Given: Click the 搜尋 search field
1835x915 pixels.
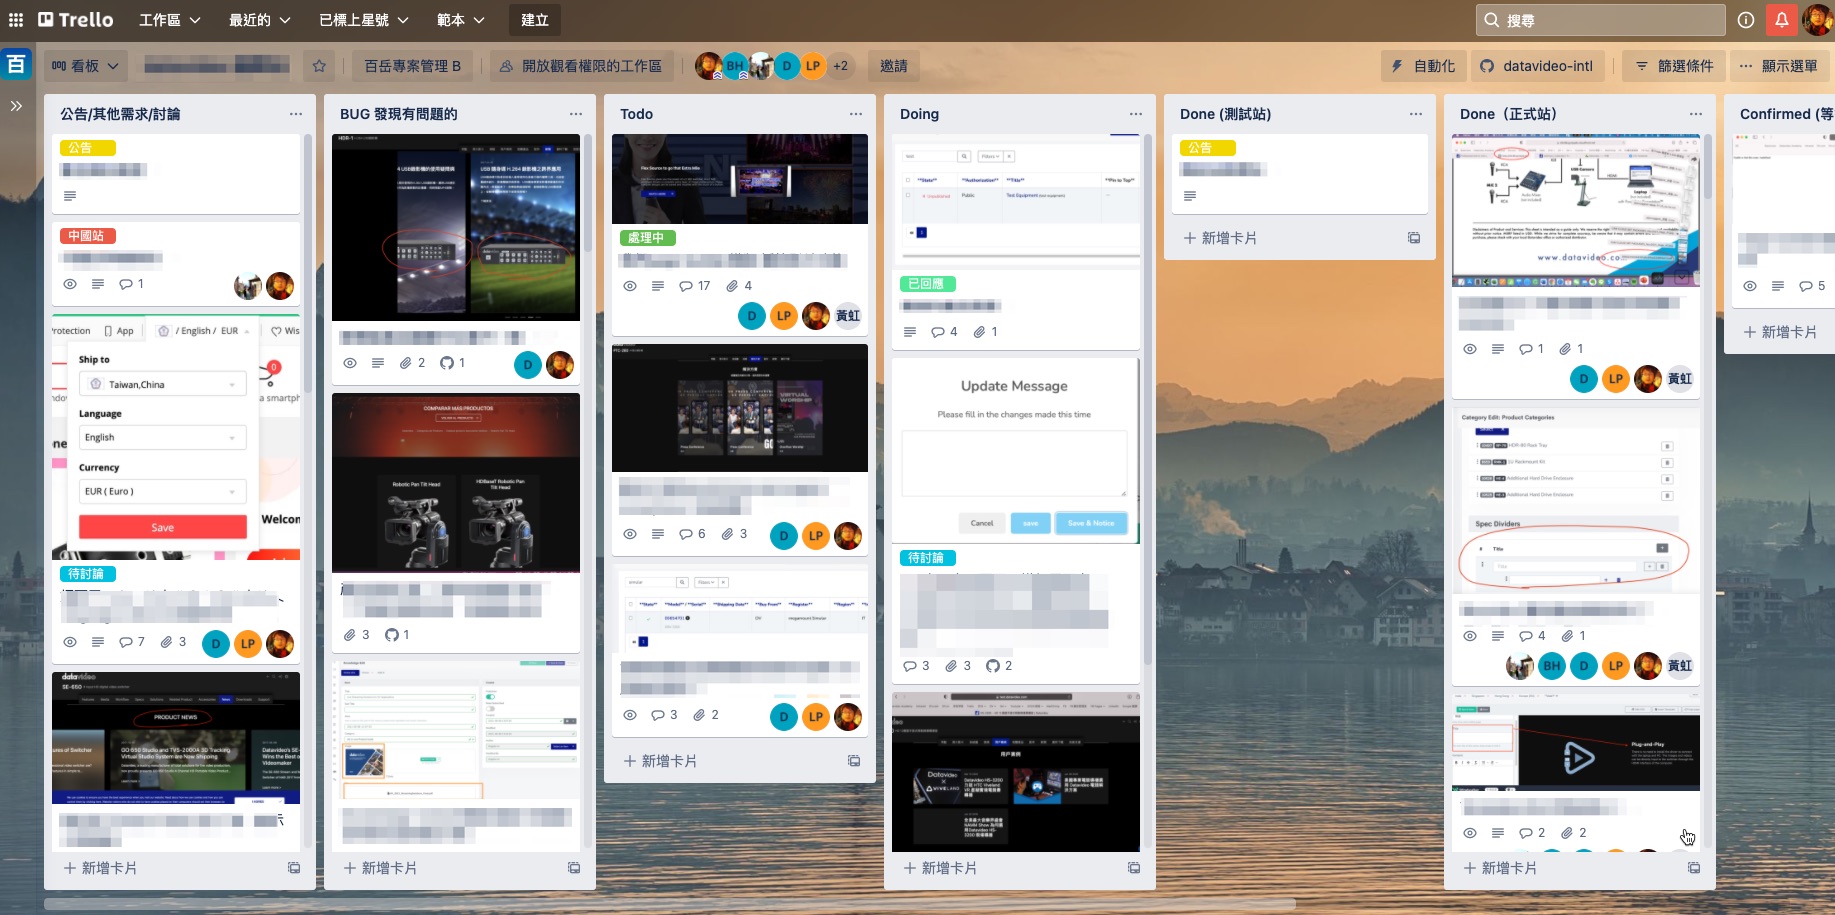Looking at the screenshot, I should (x=1600, y=20).
